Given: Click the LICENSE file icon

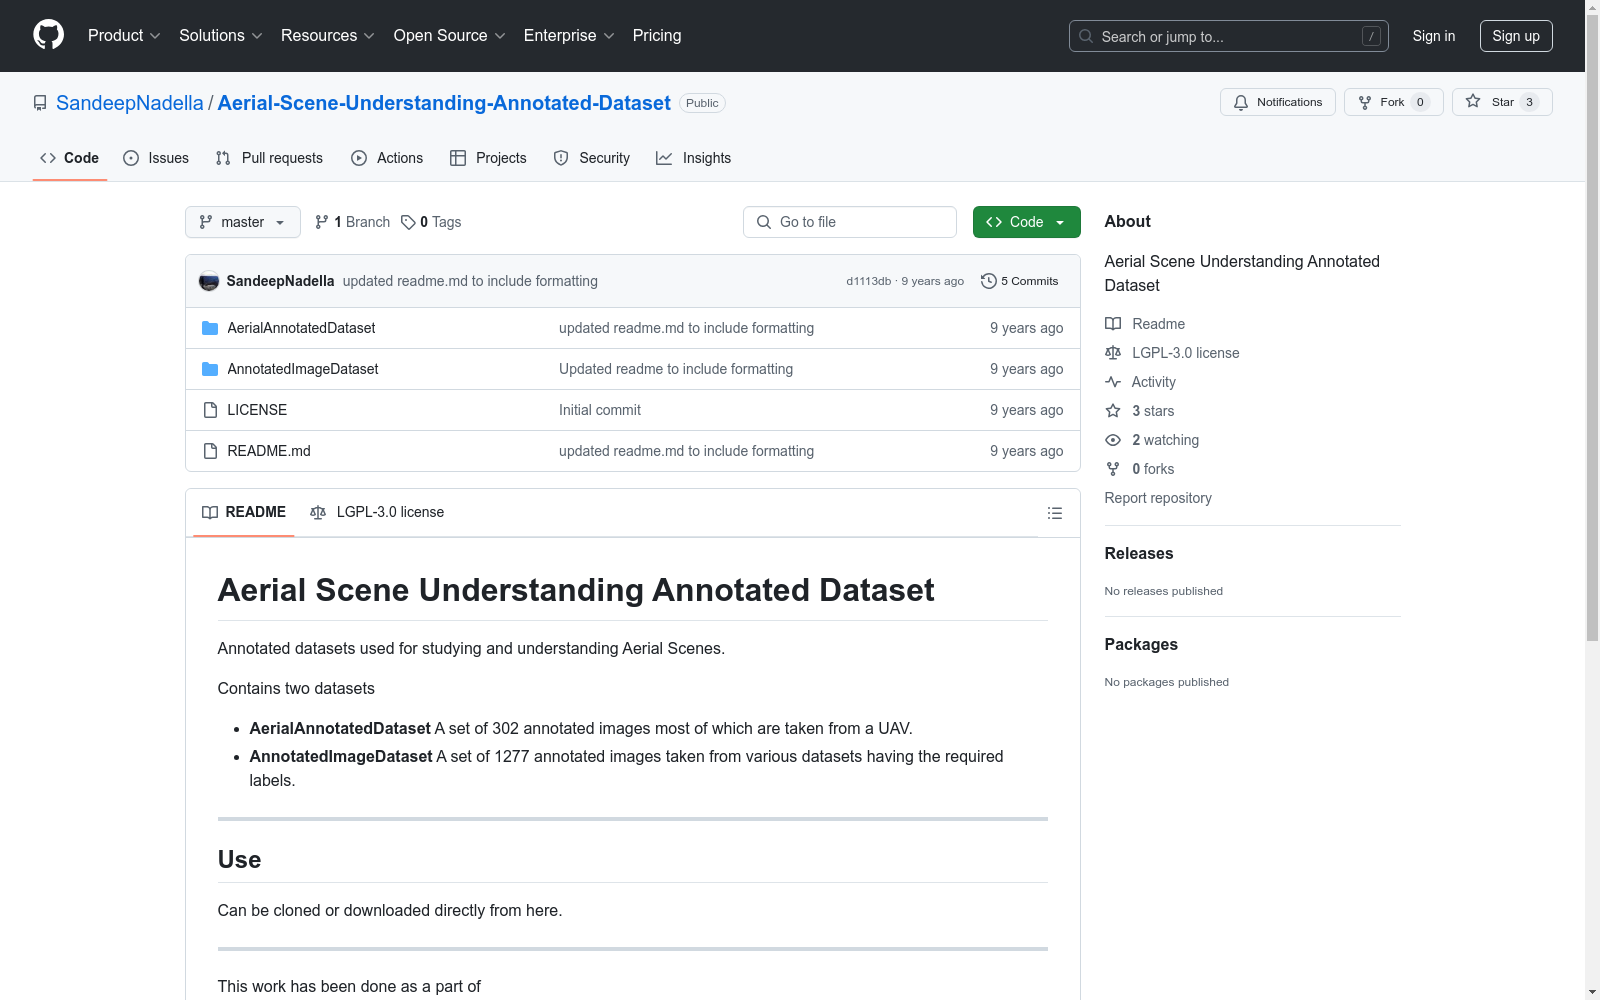Looking at the screenshot, I should (210, 410).
